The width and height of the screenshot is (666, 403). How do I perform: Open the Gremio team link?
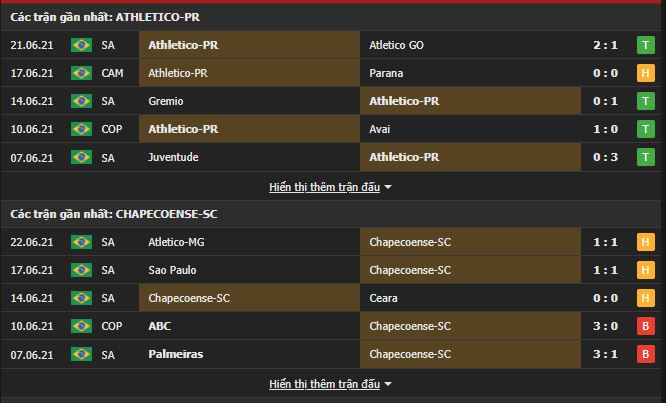165,101
